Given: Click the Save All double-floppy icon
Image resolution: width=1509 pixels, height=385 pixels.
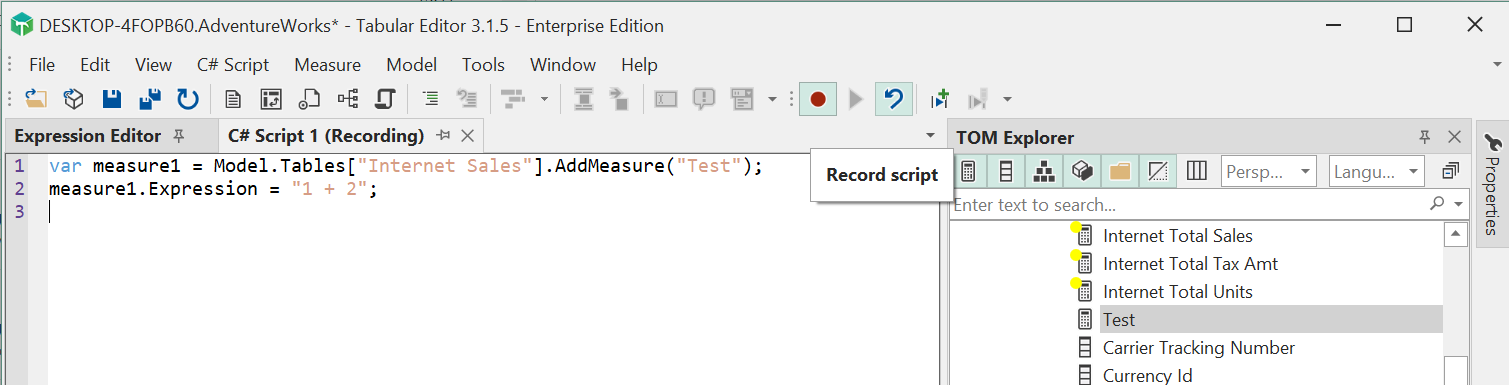Looking at the screenshot, I should (150, 99).
